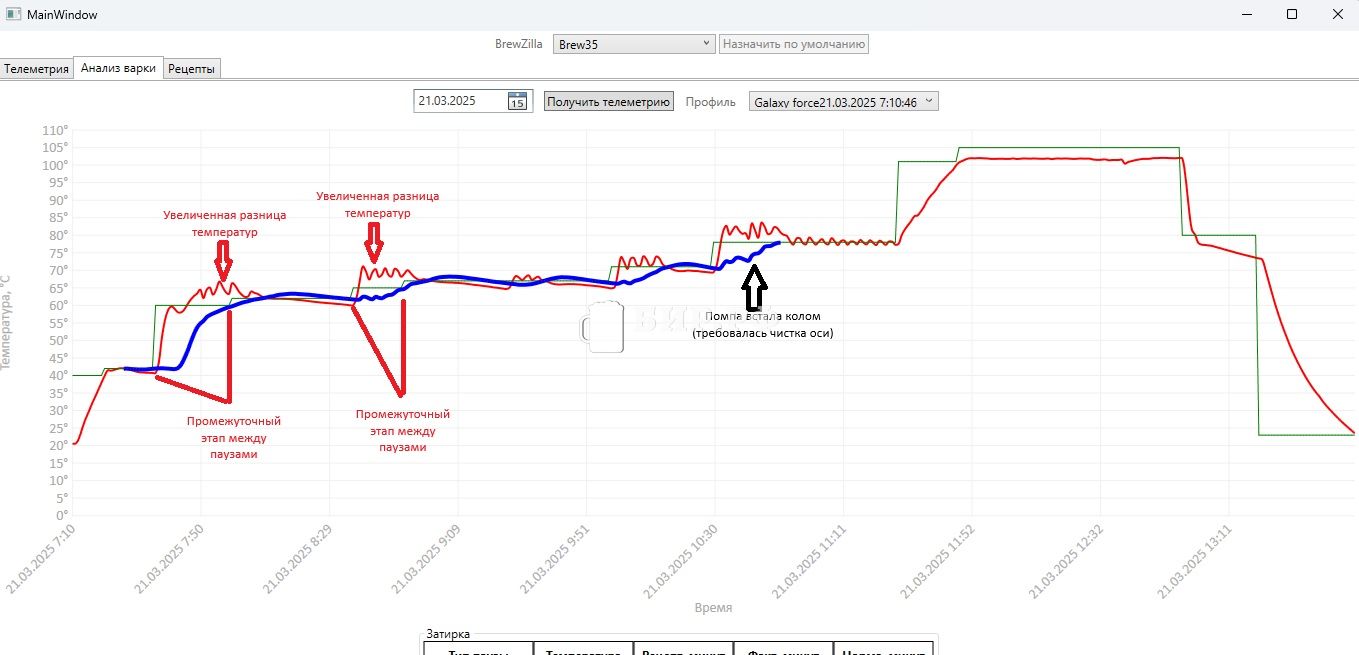Image resolution: width=1359 pixels, height=655 pixels.
Task: Switch to the Телеметрия tab
Action: pos(37,69)
